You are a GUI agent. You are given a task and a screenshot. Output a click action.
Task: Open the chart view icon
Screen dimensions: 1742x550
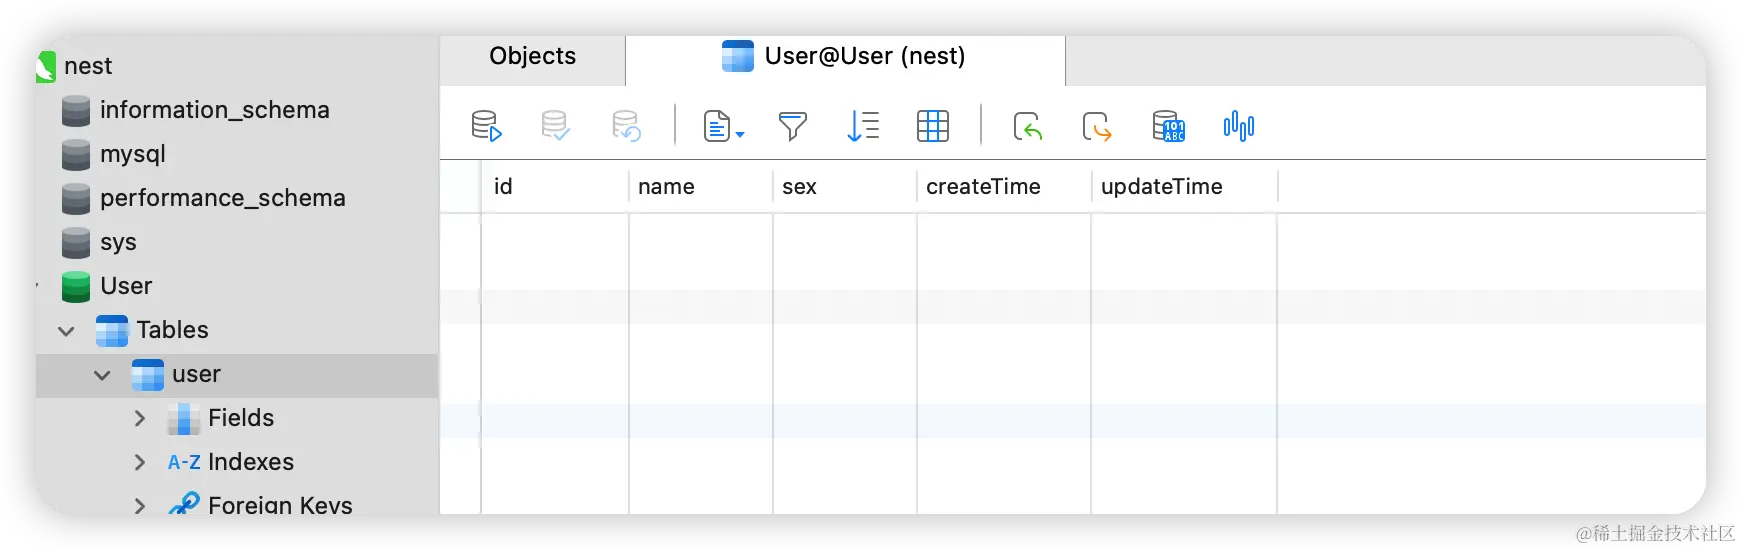tap(1238, 126)
